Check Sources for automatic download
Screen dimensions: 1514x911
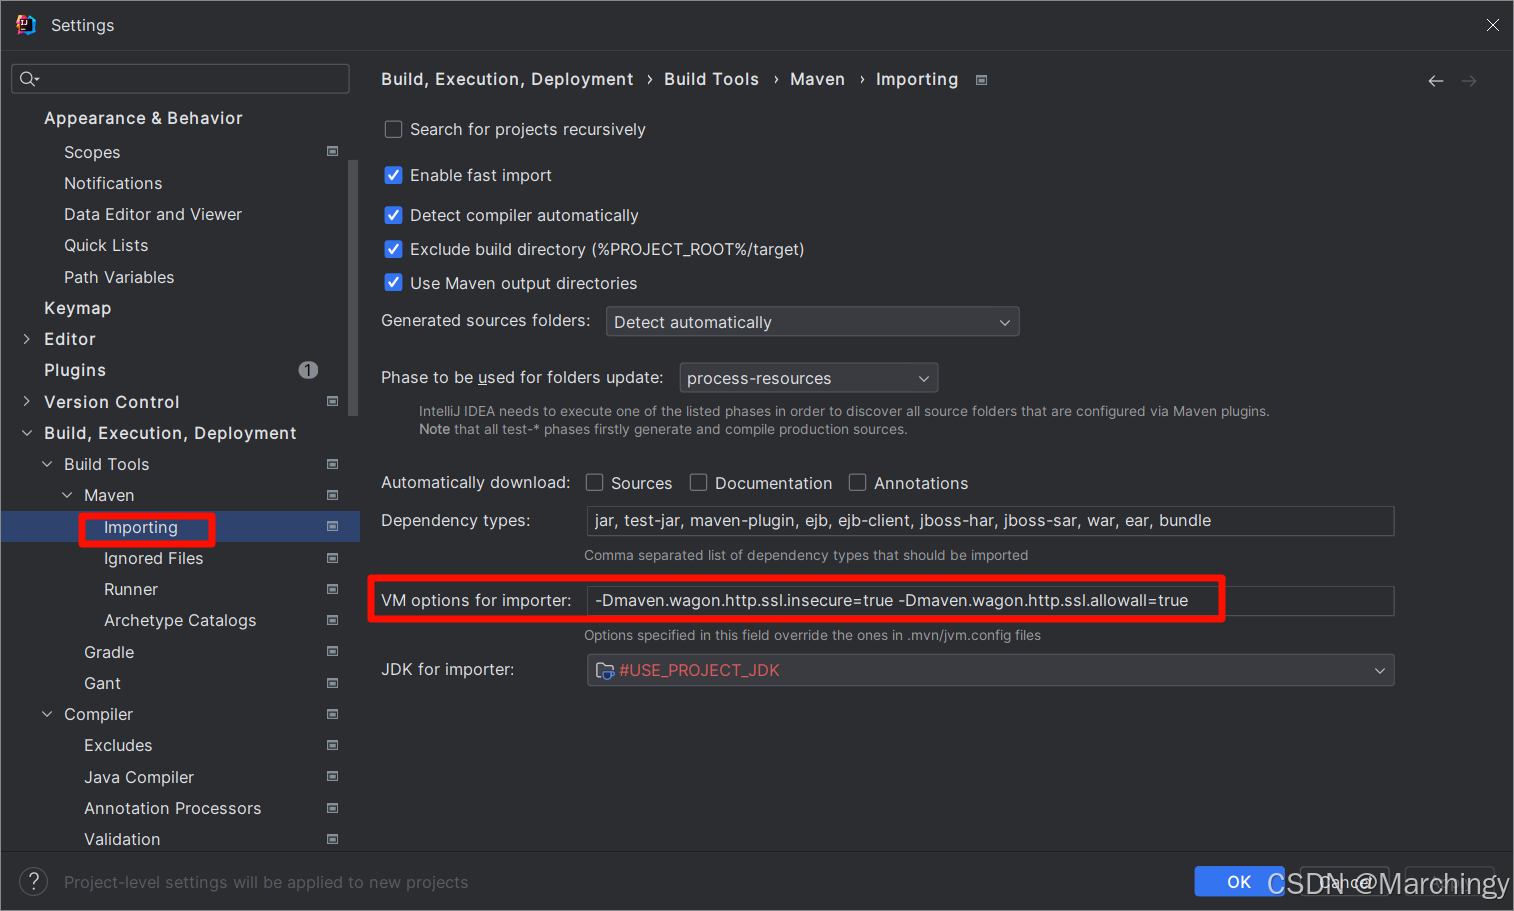[x=595, y=483]
